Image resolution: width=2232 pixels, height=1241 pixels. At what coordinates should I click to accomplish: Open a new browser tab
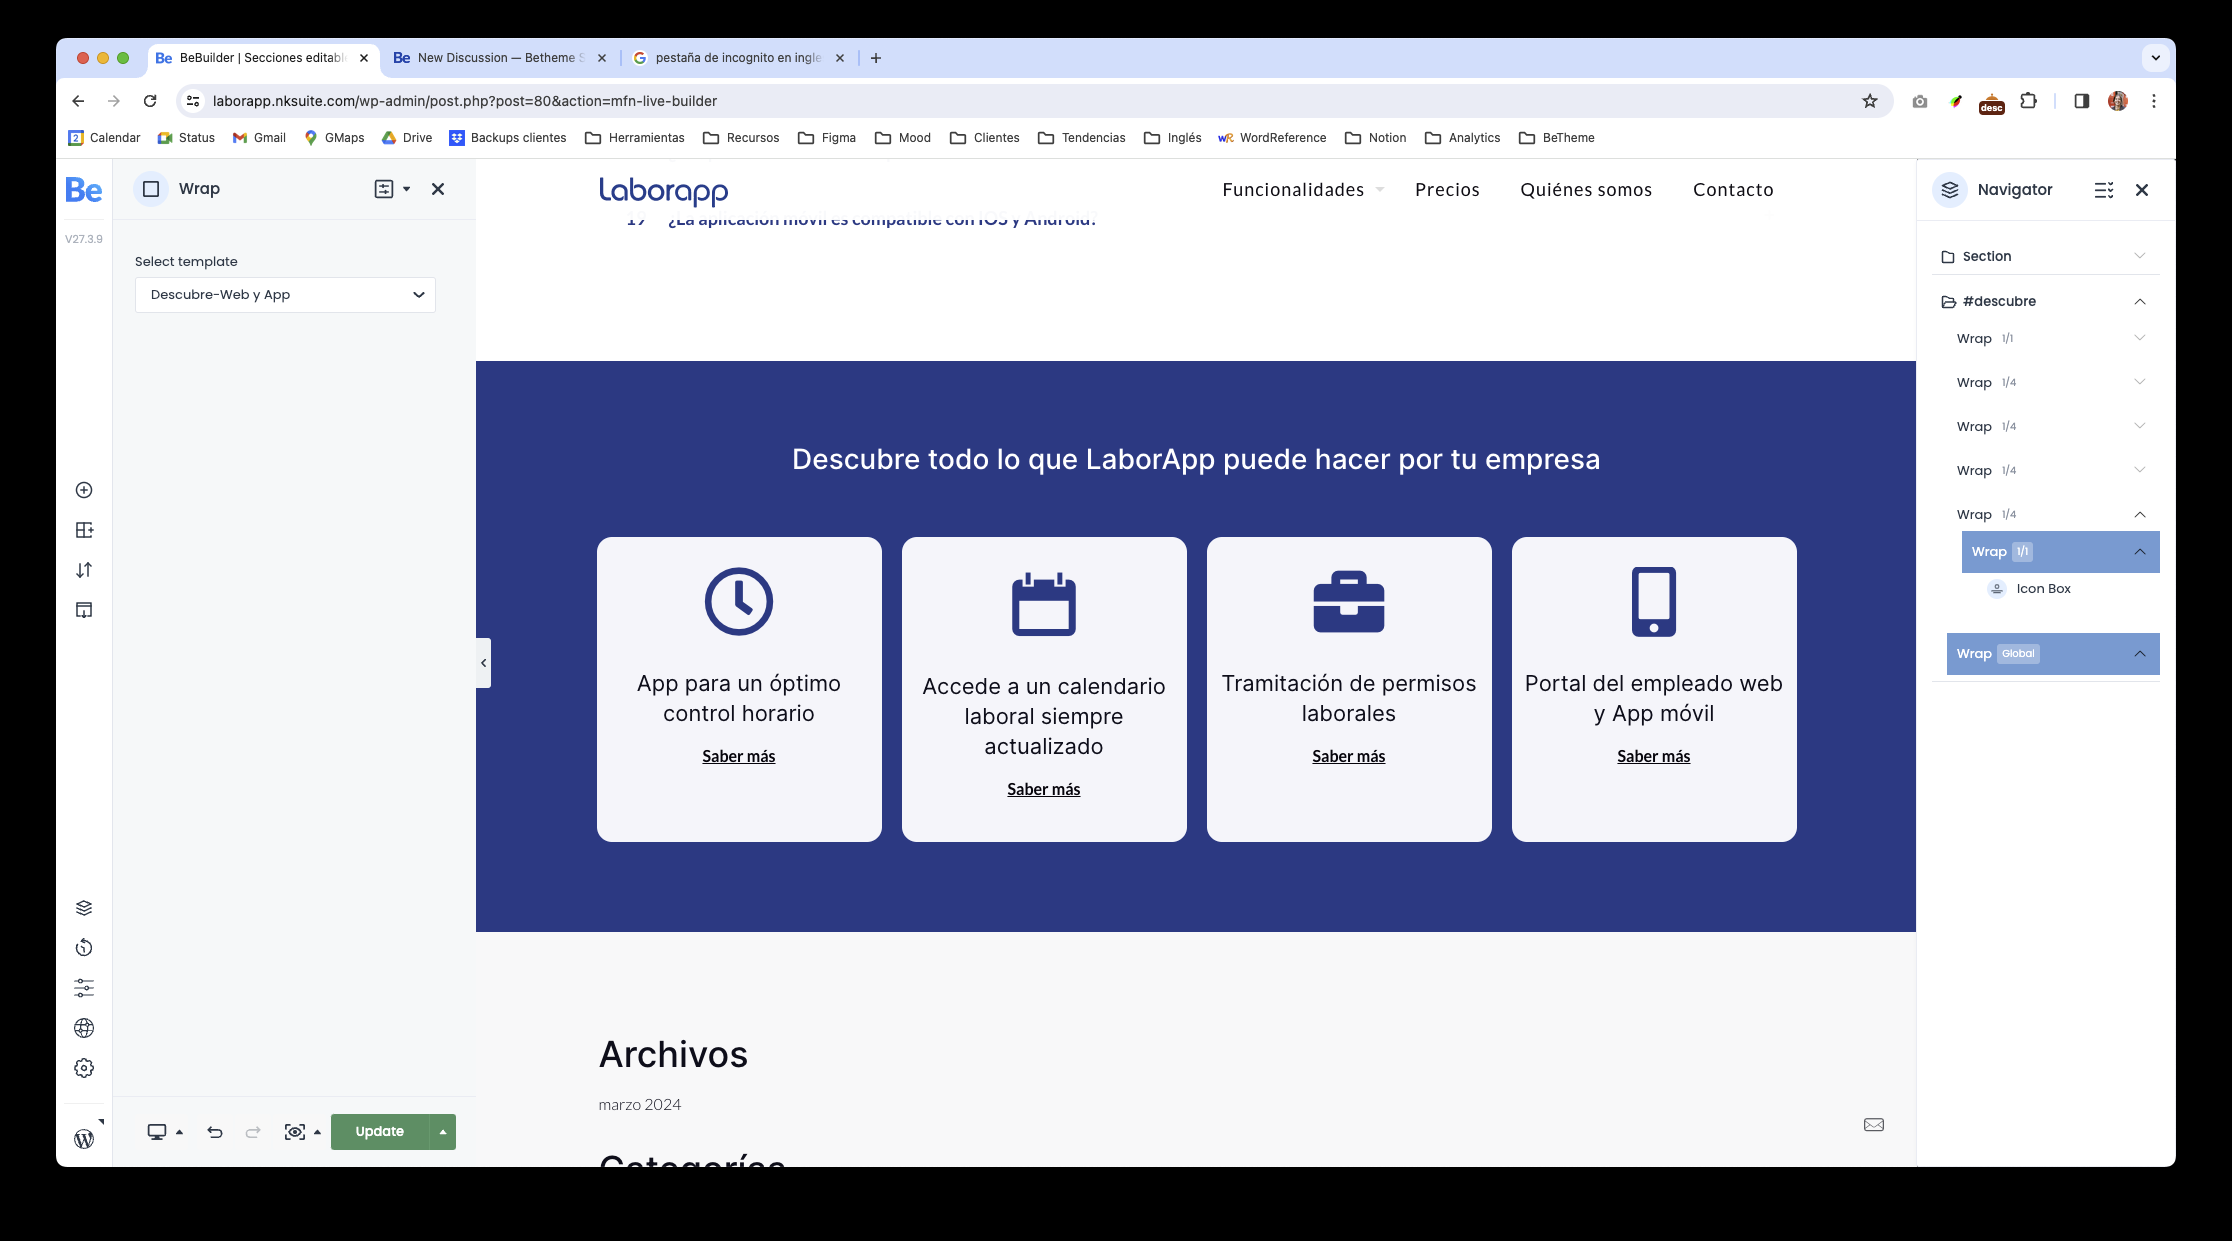tap(876, 58)
